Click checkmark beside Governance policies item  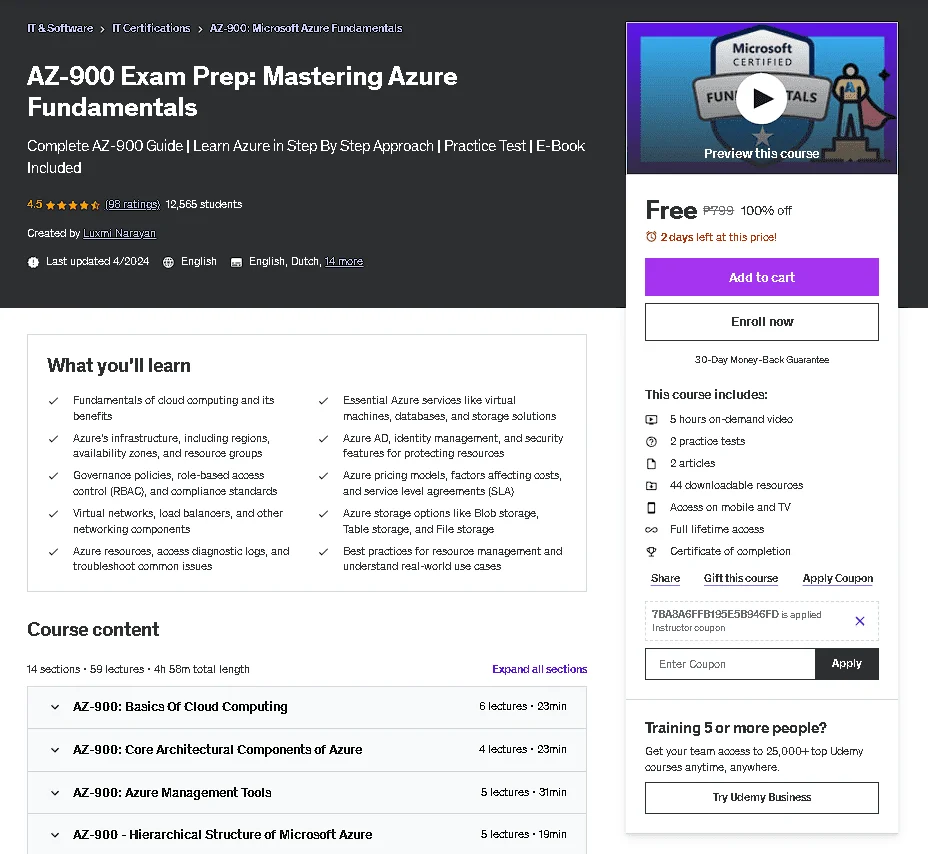[53, 476]
